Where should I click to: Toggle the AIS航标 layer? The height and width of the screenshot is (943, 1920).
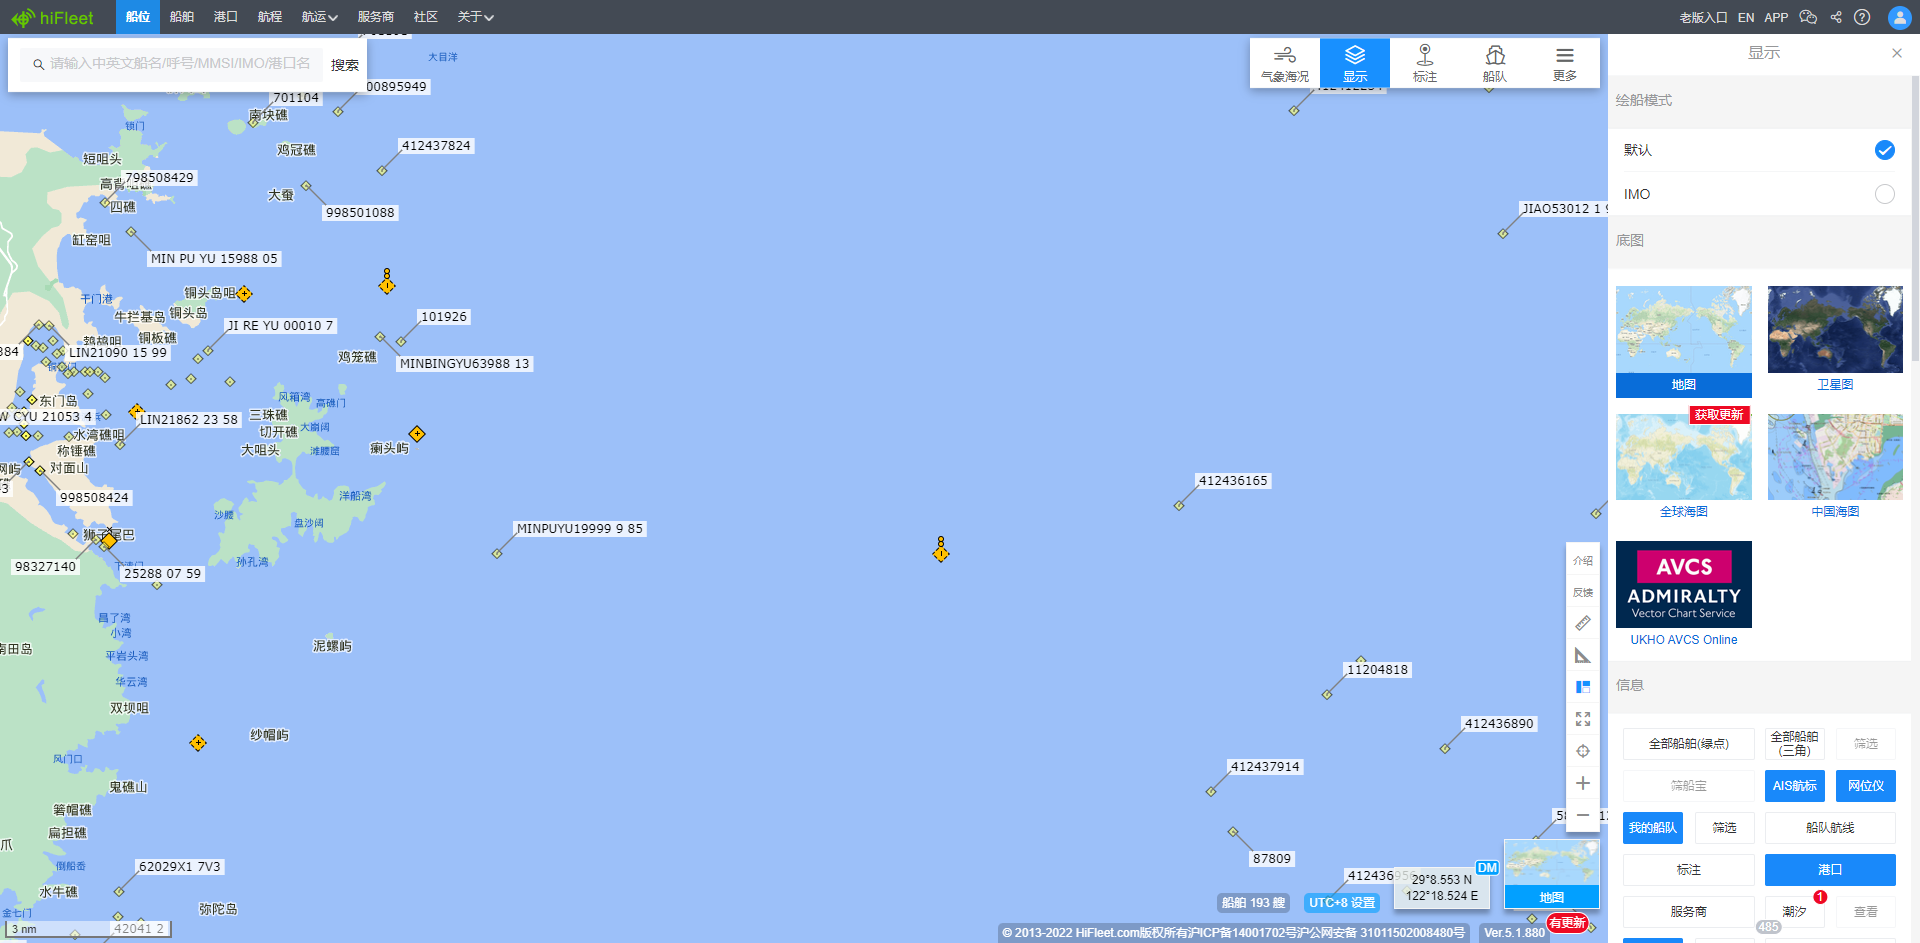click(x=1795, y=786)
